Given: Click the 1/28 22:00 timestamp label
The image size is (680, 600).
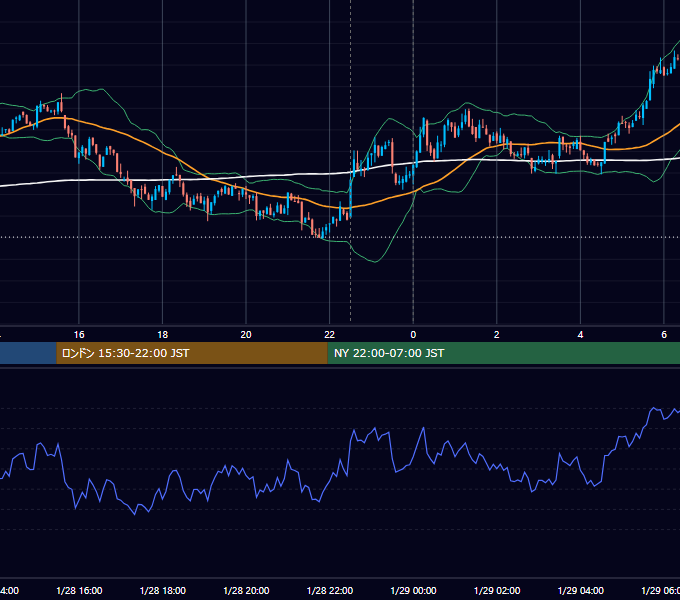Looking at the screenshot, I should pos(330,591).
